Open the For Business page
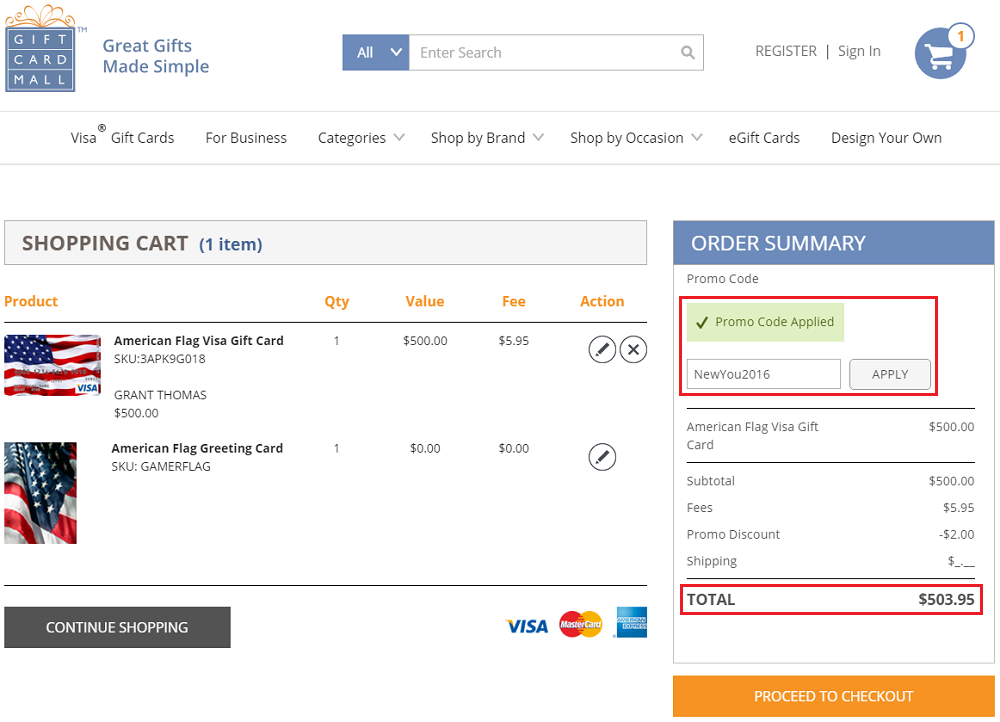The width and height of the screenshot is (1000, 722). (x=246, y=138)
